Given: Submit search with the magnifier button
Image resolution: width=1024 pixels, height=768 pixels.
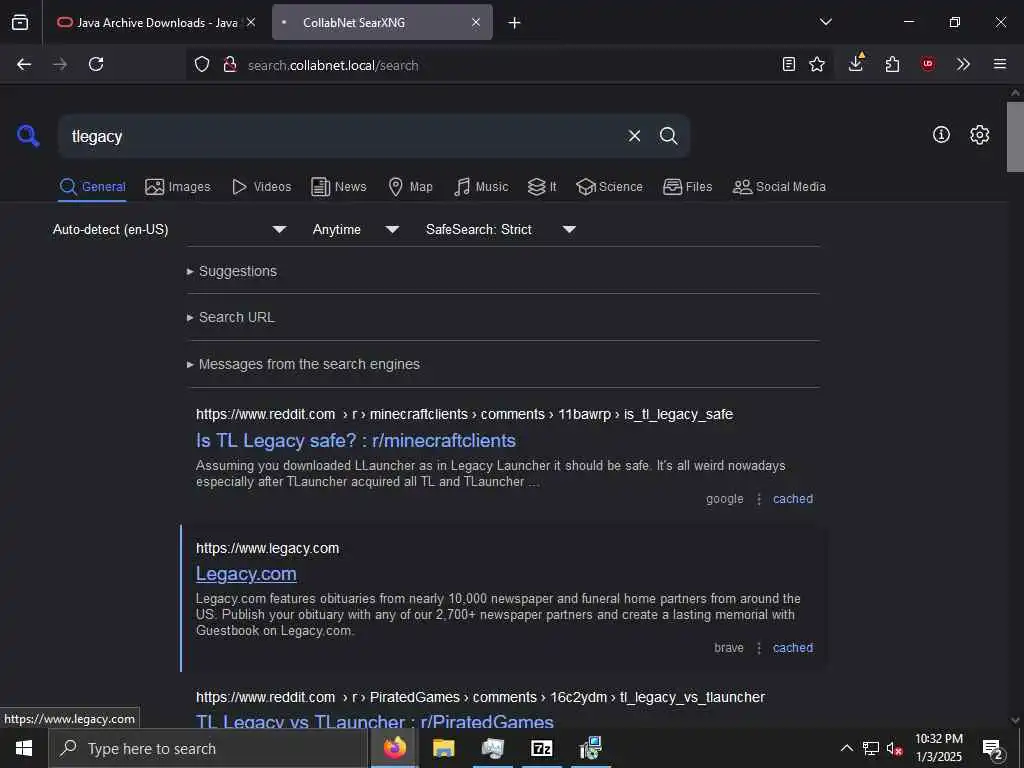Looking at the screenshot, I should 668,136.
